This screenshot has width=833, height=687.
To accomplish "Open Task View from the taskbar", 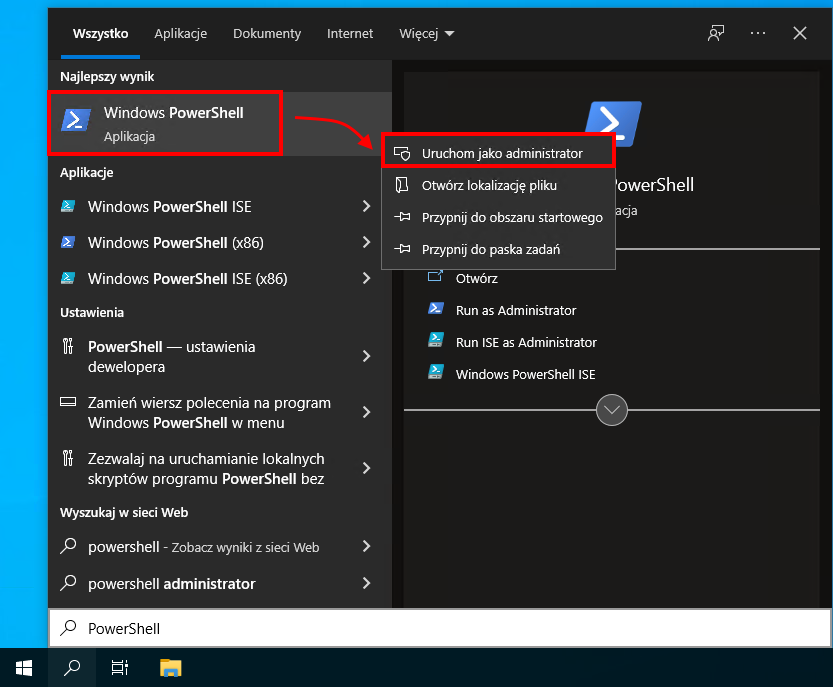I will [120, 668].
